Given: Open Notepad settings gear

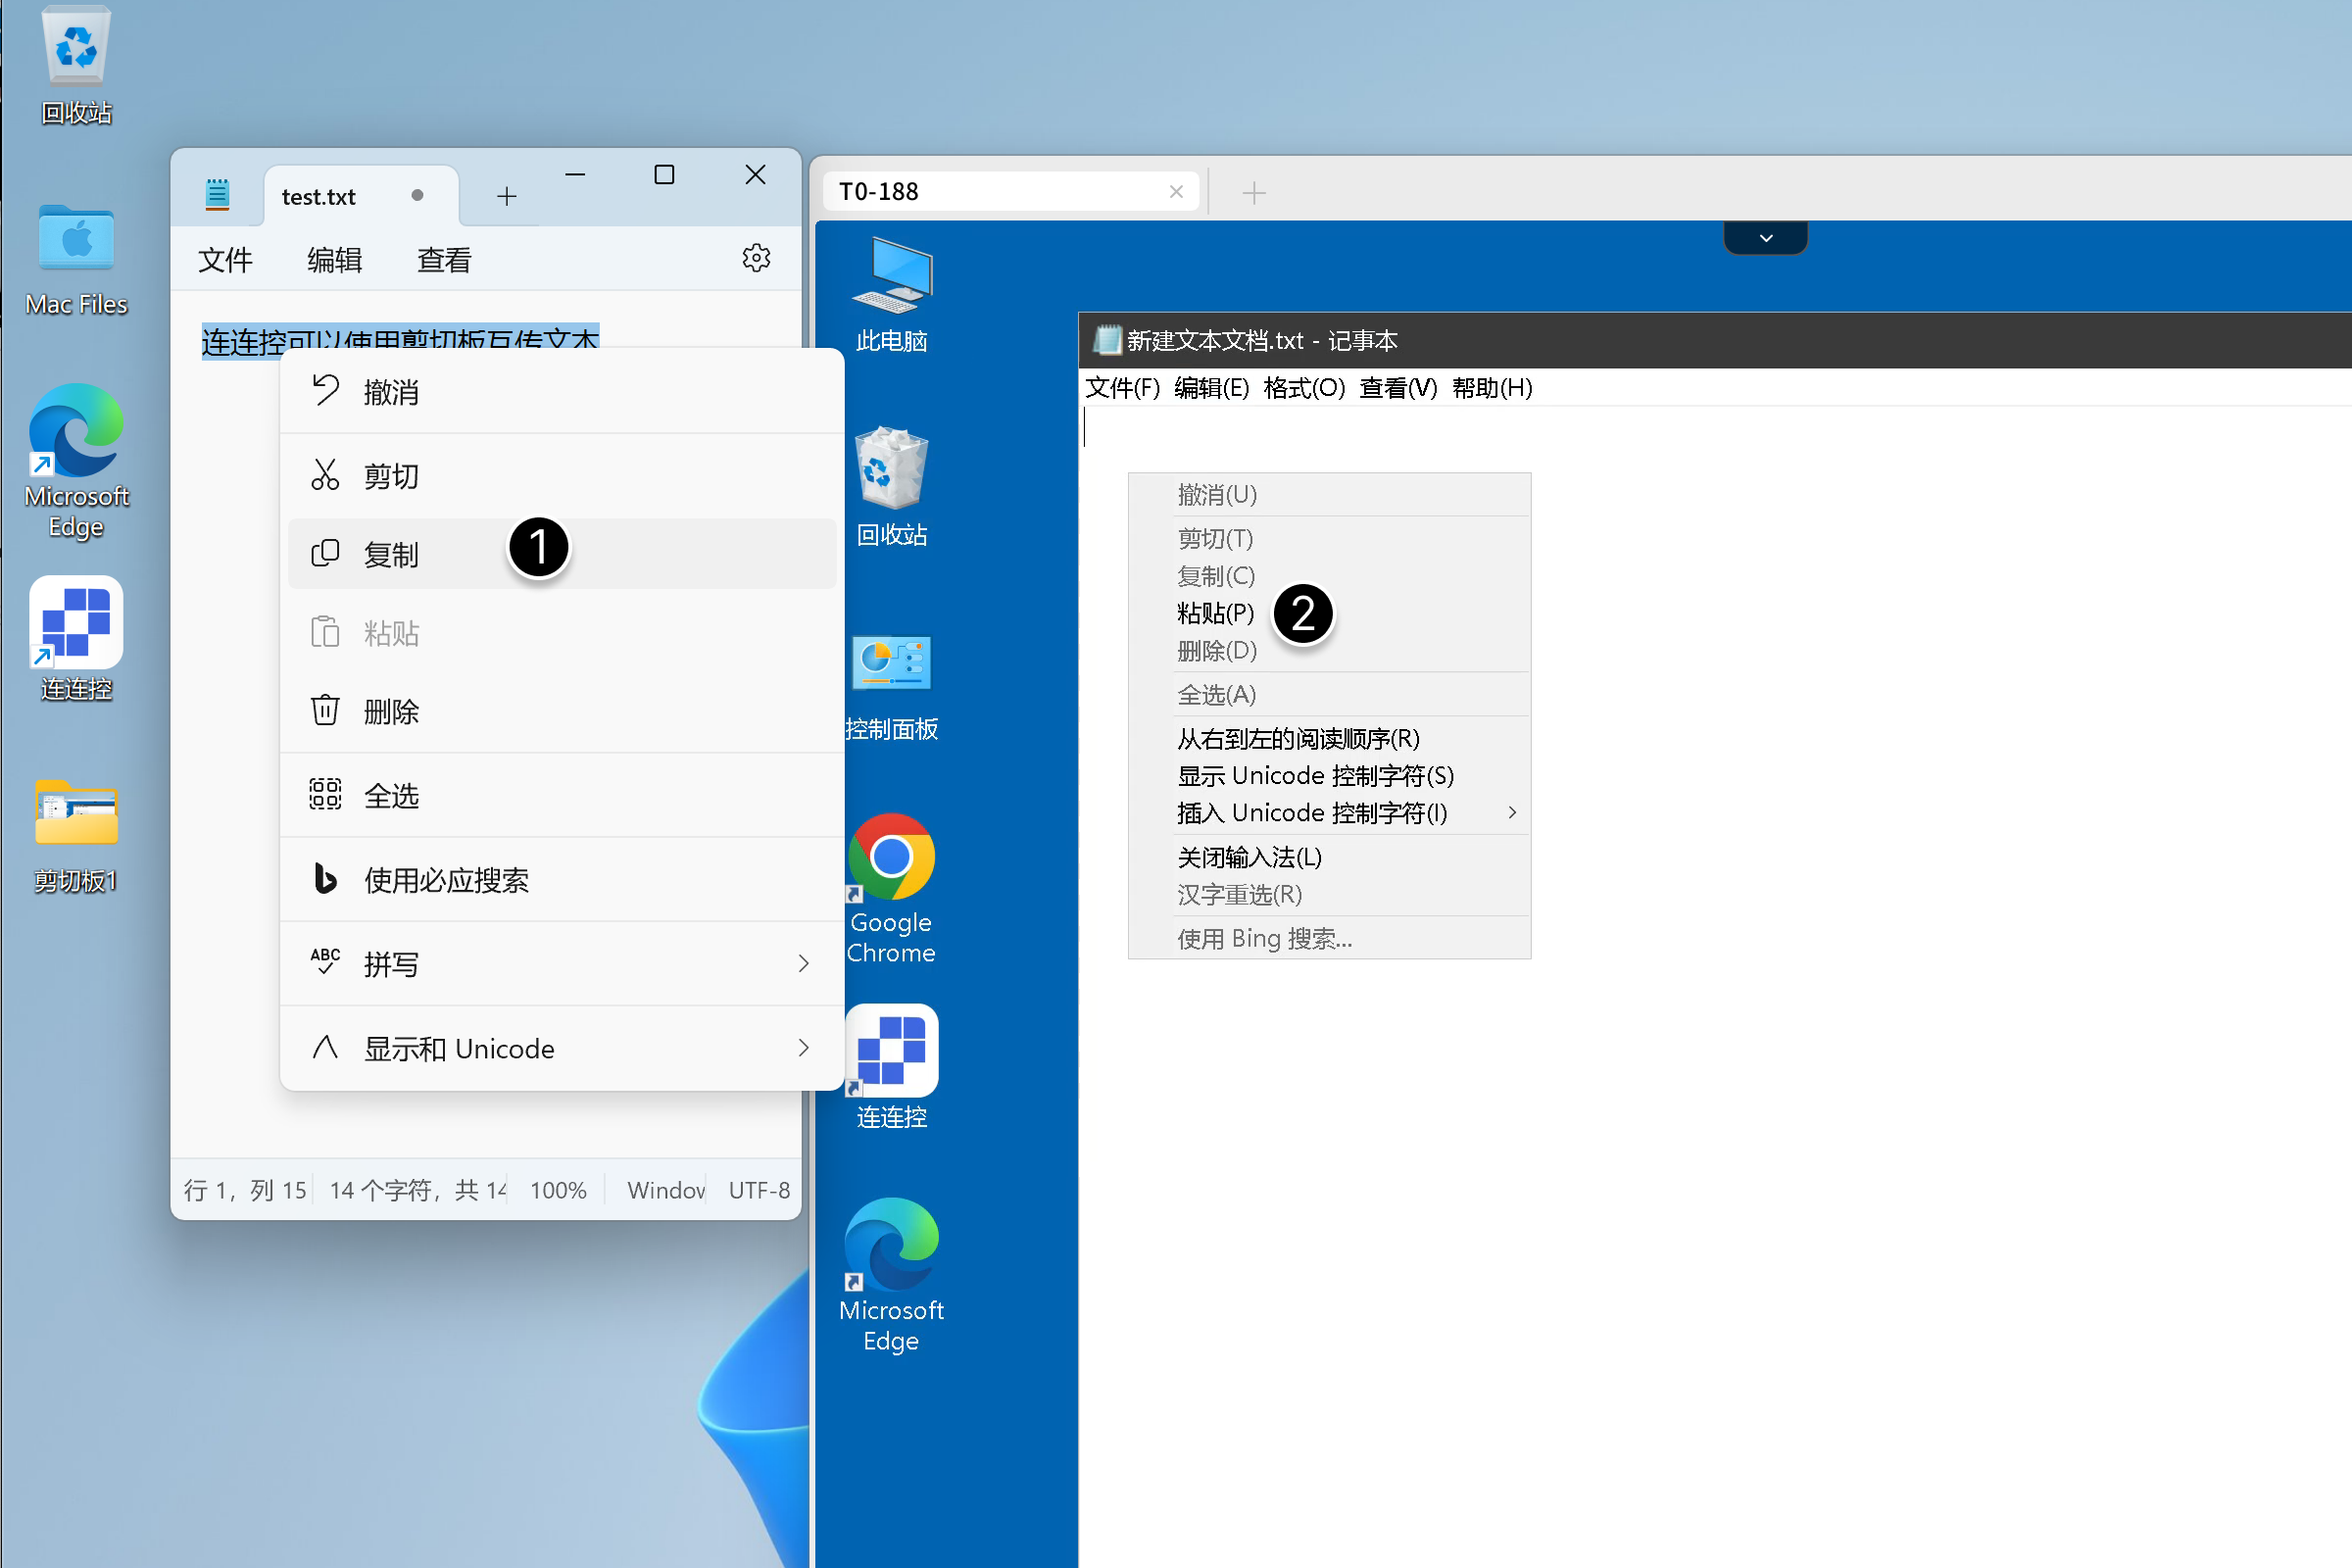Looking at the screenshot, I should (756, 258).
